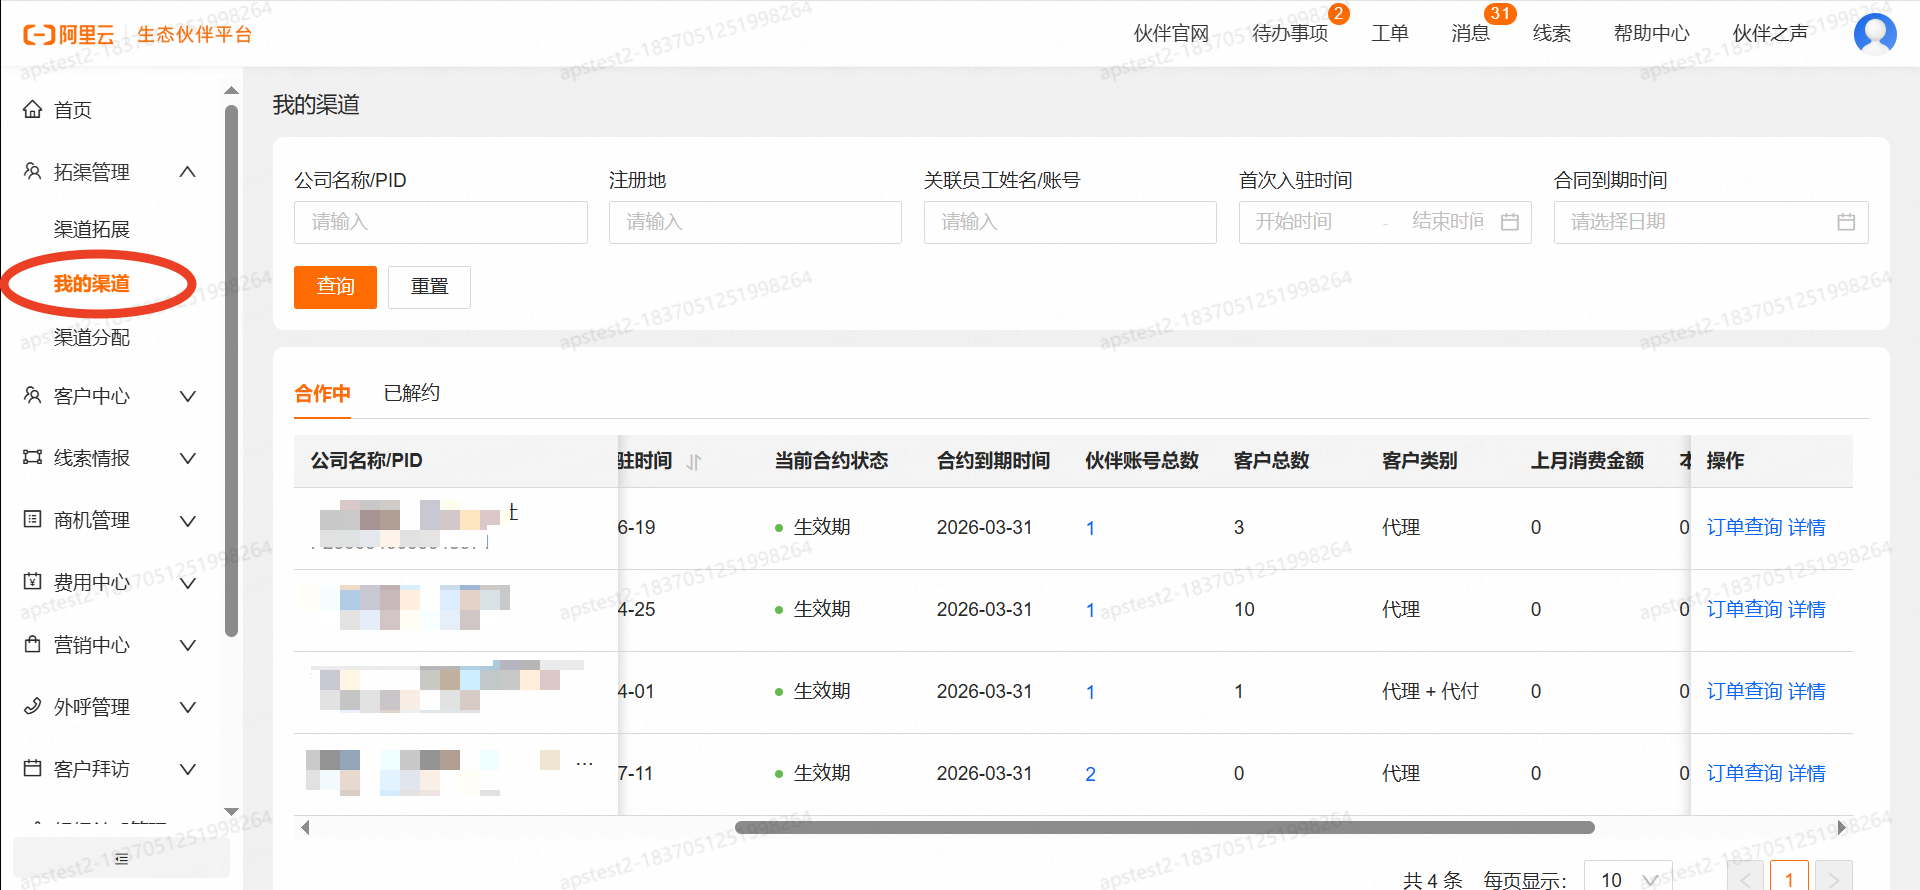Click the table's horizontal scrollbar
Screen dimensions: 1920x890
(1164, 827)
